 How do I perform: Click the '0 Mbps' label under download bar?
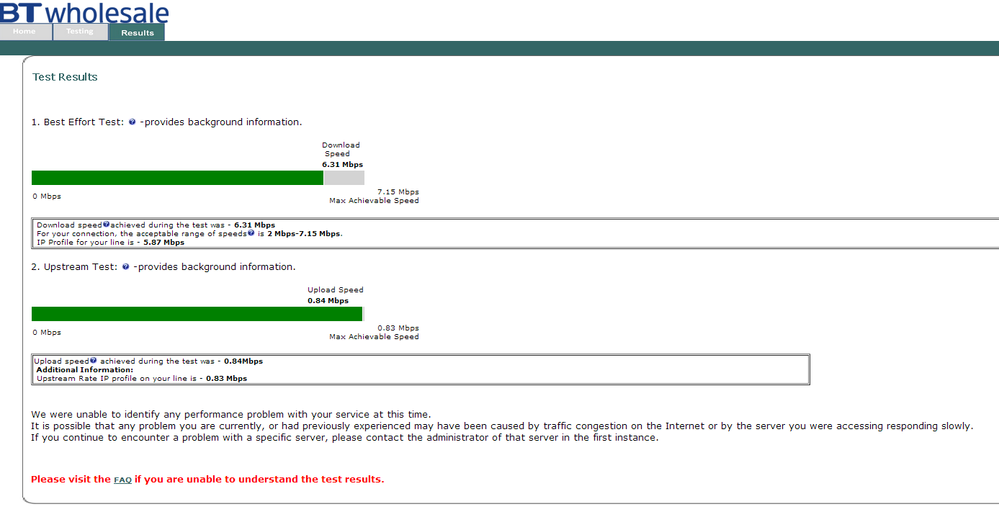(47, 196)
